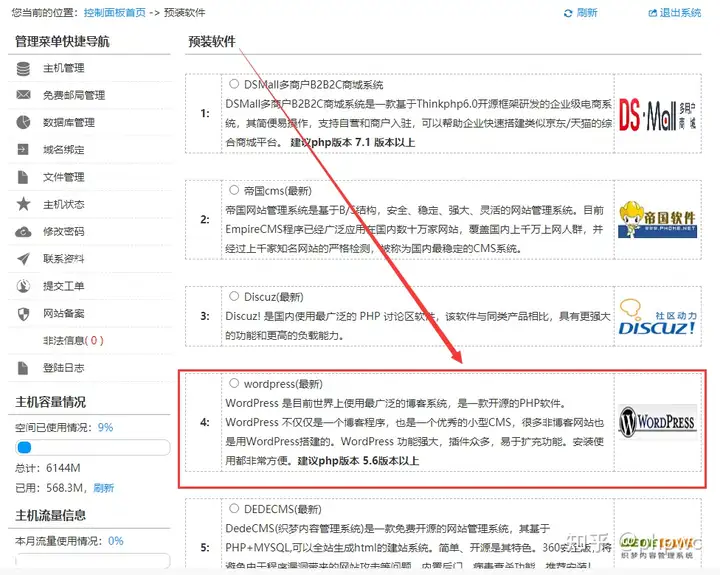Click the arrow box icon beside 域名绑定
Viewport: 720px width, 575px height.
coord(23,149)
